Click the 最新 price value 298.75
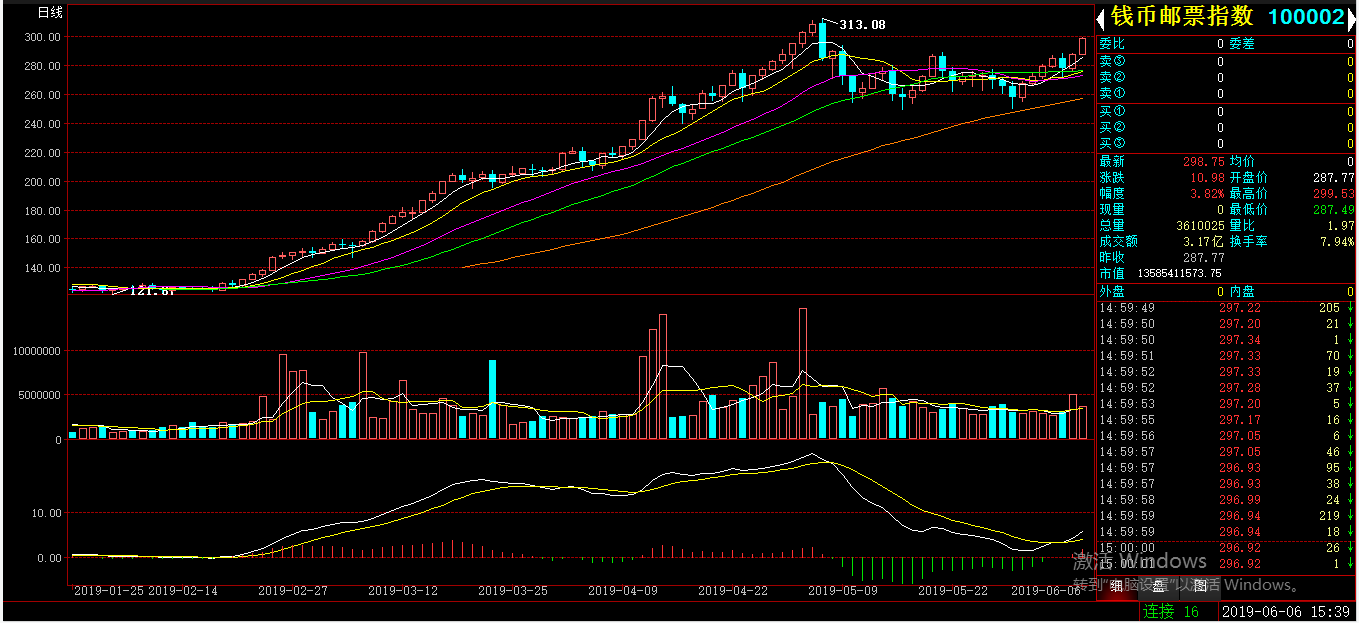1359x623 pixels. click(x=1203, y=161)
